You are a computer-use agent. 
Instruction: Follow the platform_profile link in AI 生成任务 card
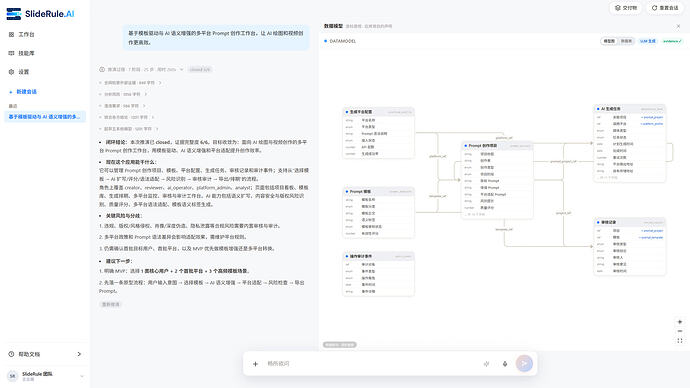(652, 124)
